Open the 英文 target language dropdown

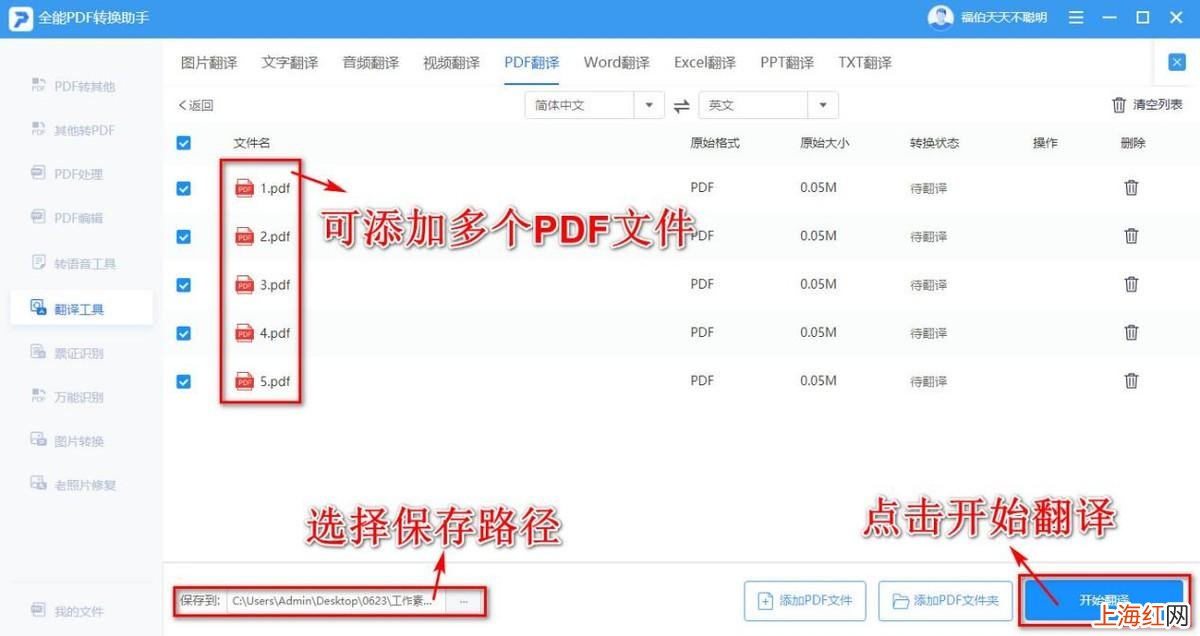click(x=768, y=105)
